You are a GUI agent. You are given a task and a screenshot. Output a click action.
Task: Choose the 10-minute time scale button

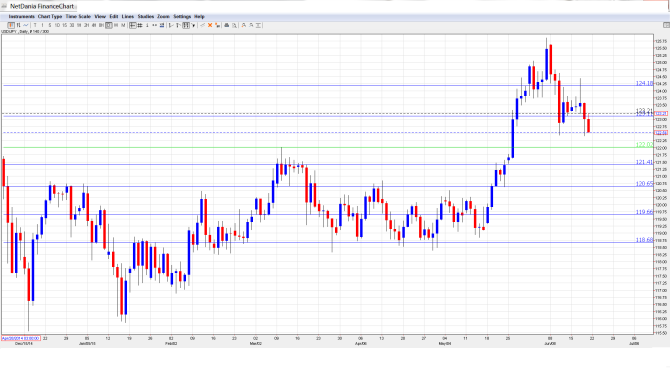click(x=57, y=25)
